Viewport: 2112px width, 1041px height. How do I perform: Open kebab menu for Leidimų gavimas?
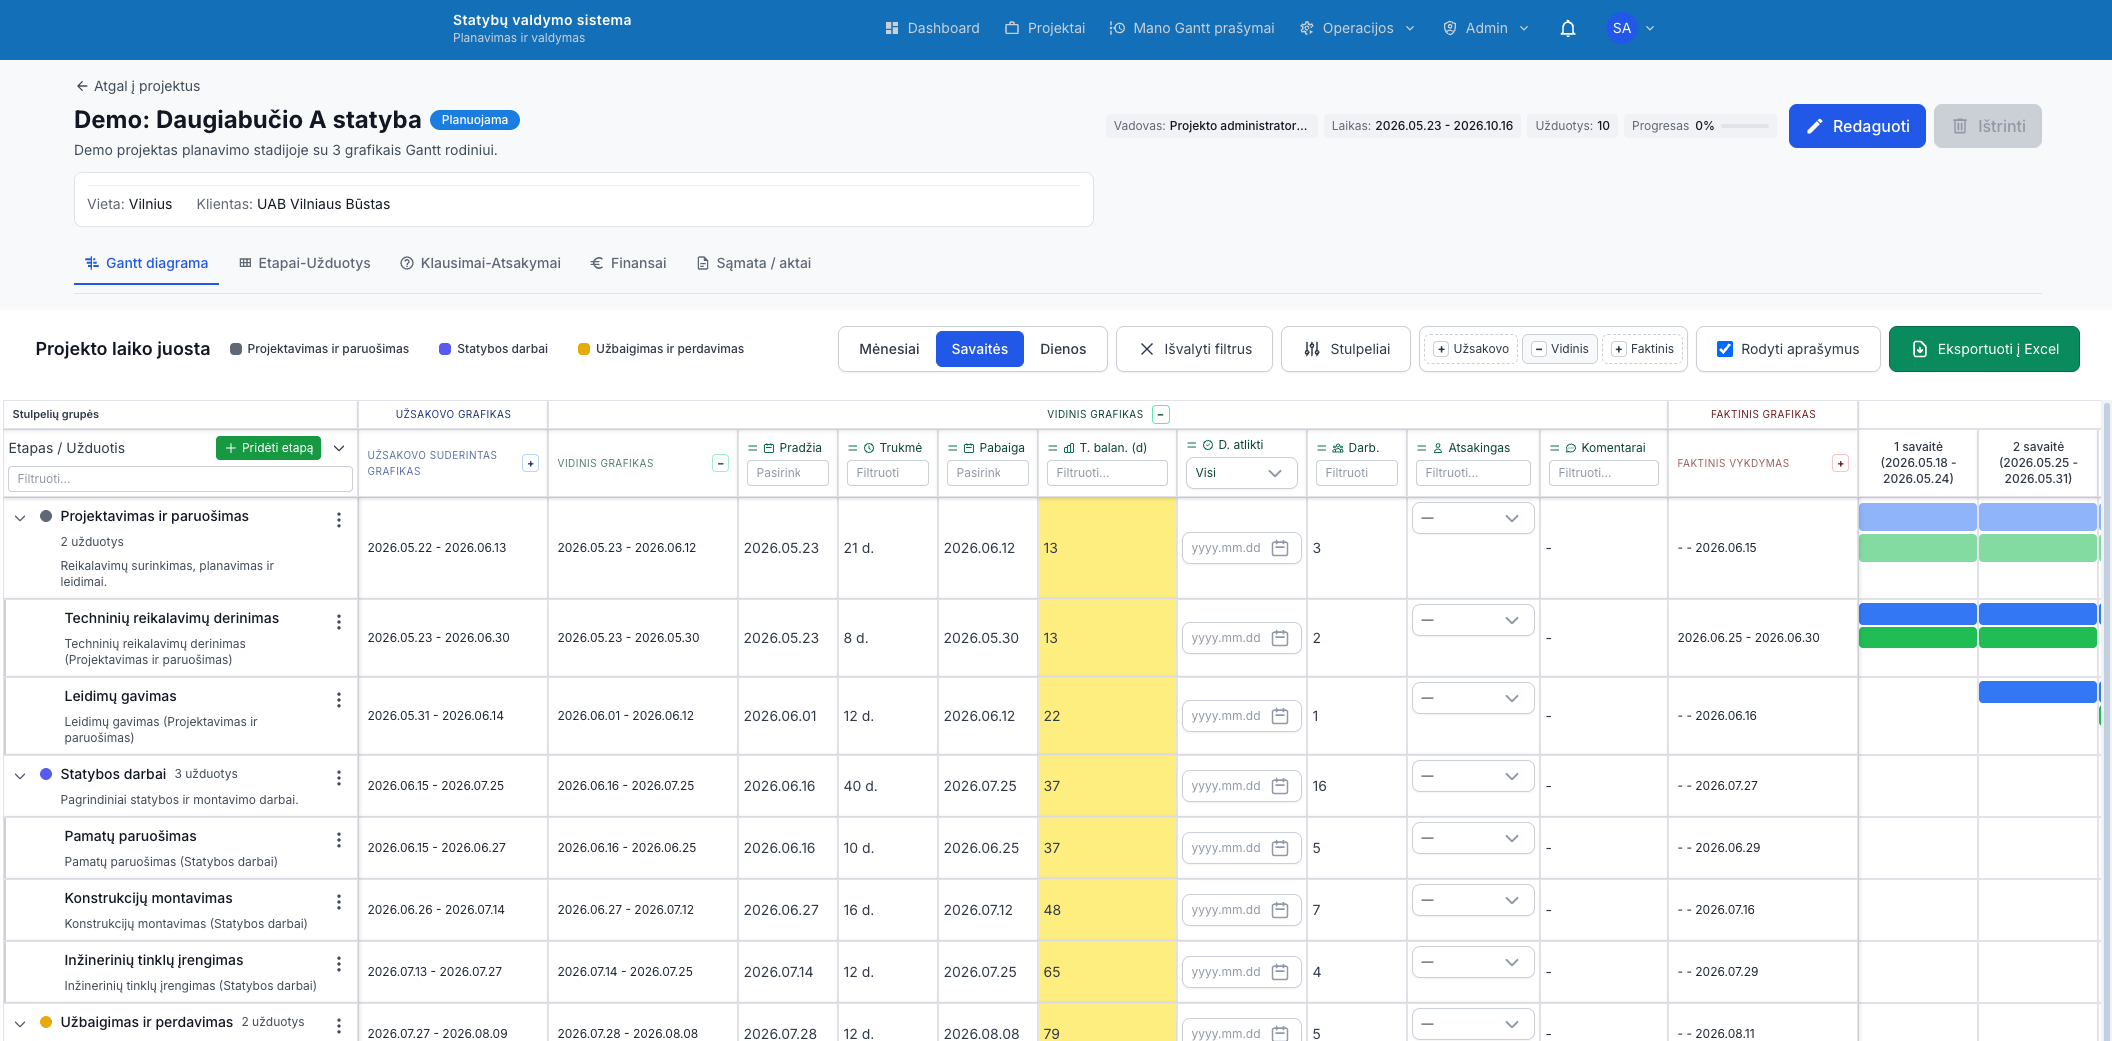[x=339, y=700]
